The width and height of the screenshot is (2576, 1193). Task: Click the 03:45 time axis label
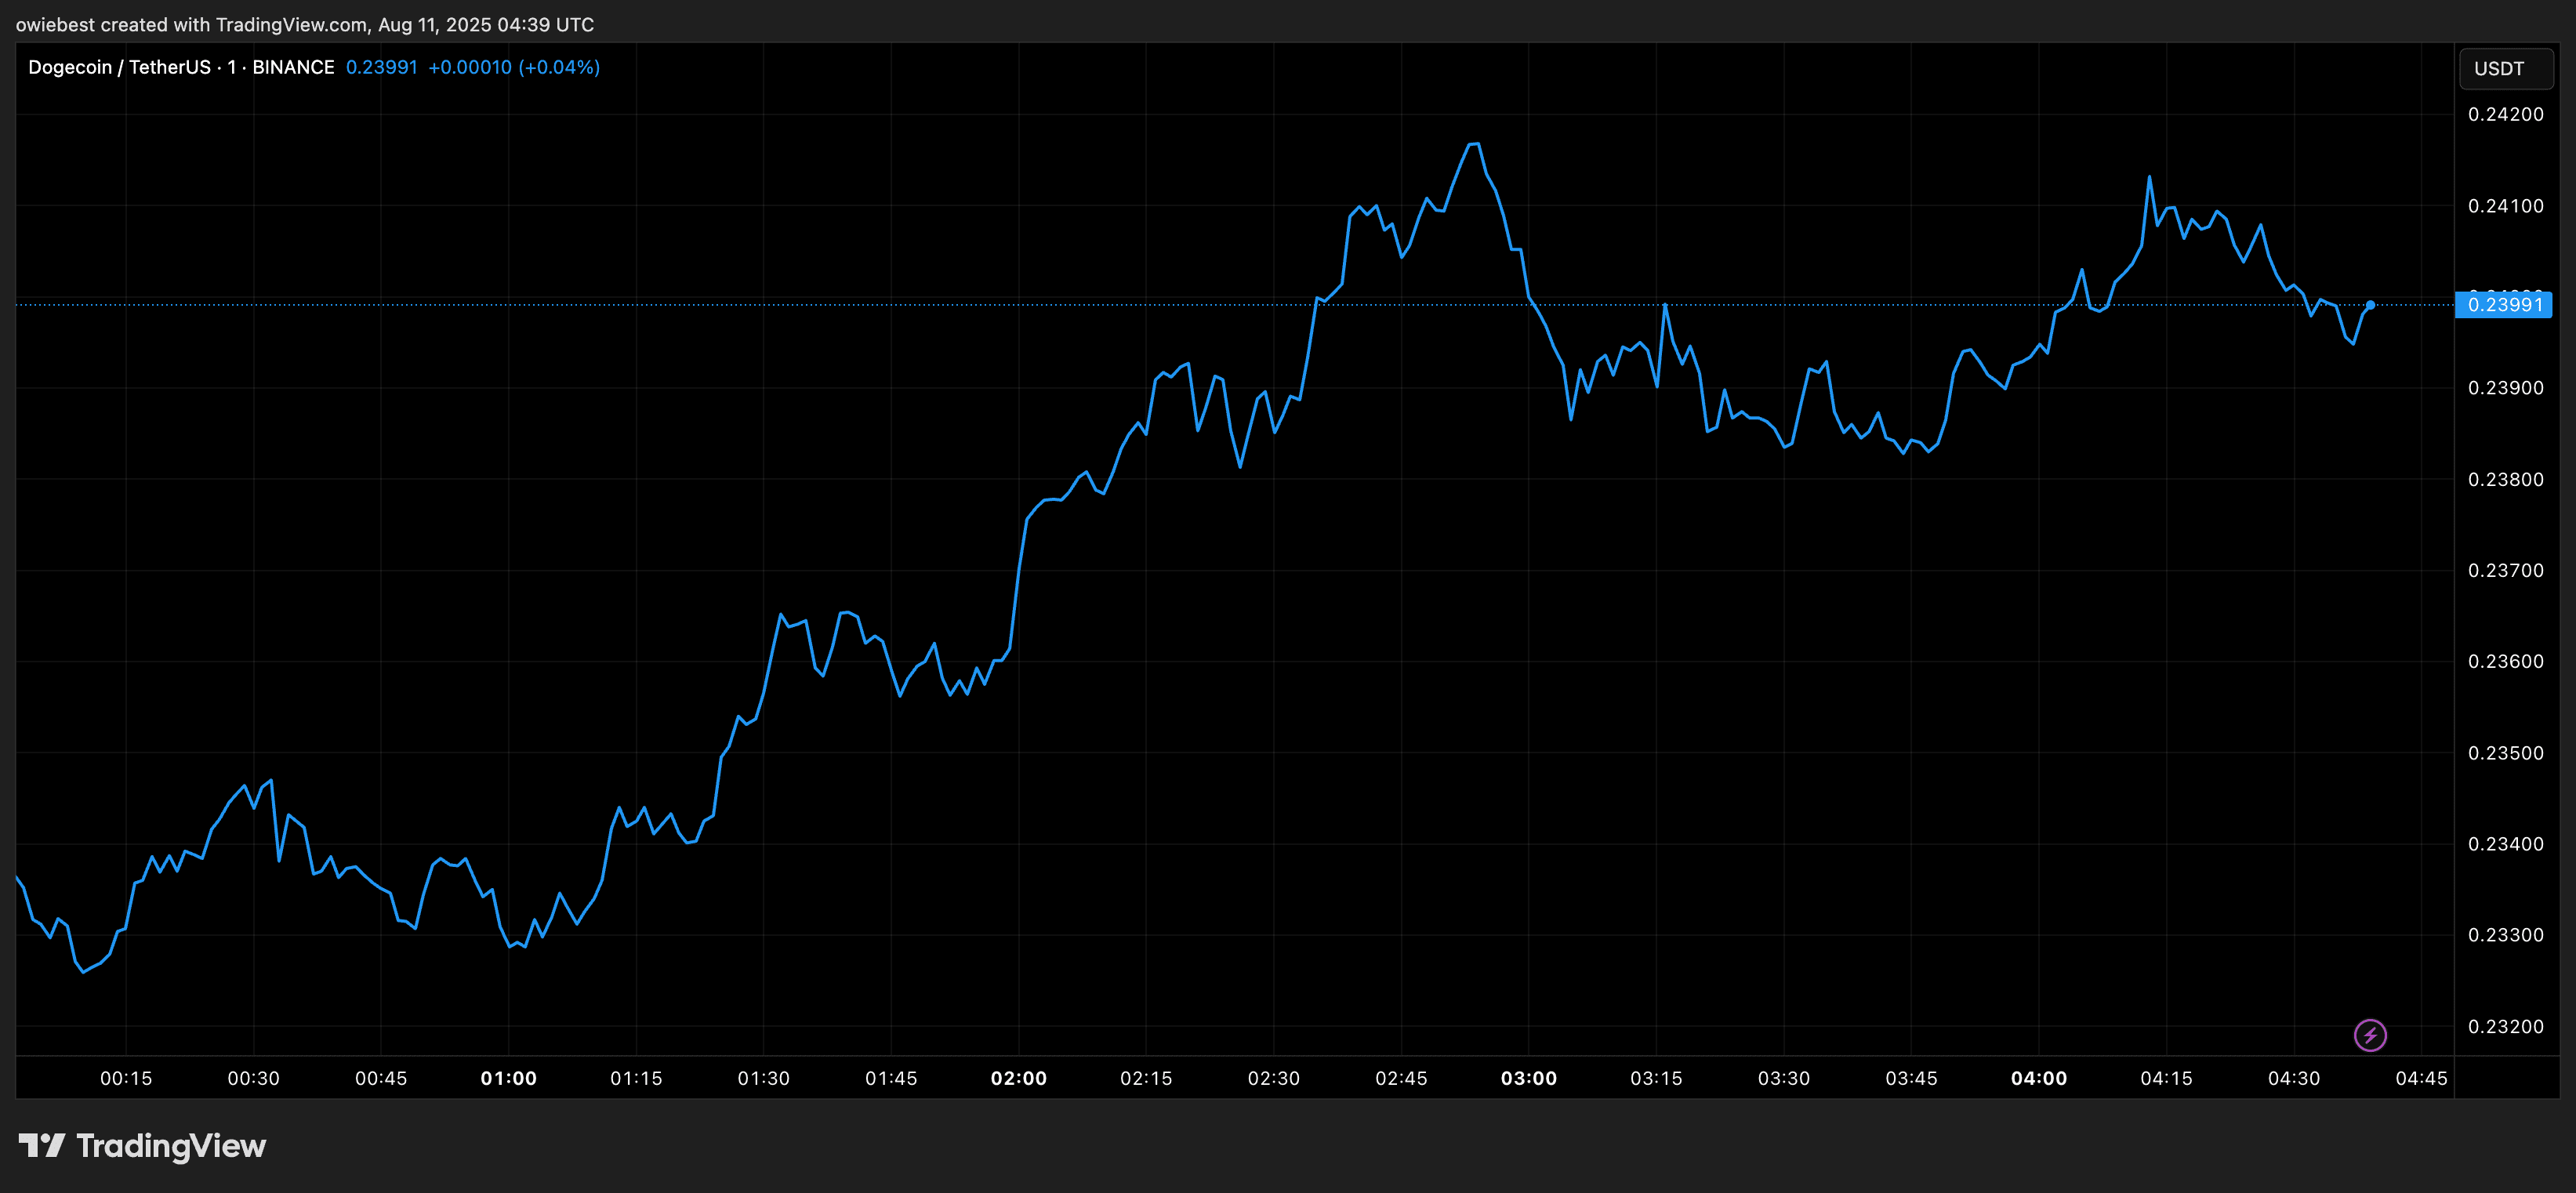click(1911, 1078)
